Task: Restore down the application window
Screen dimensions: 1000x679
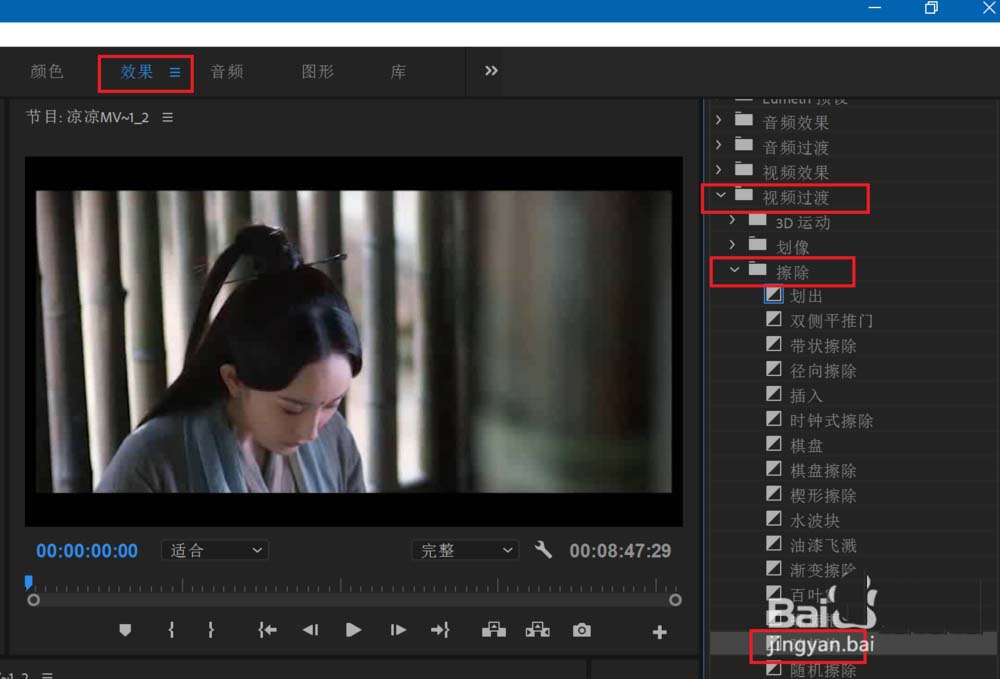Action: coord(931,8)
